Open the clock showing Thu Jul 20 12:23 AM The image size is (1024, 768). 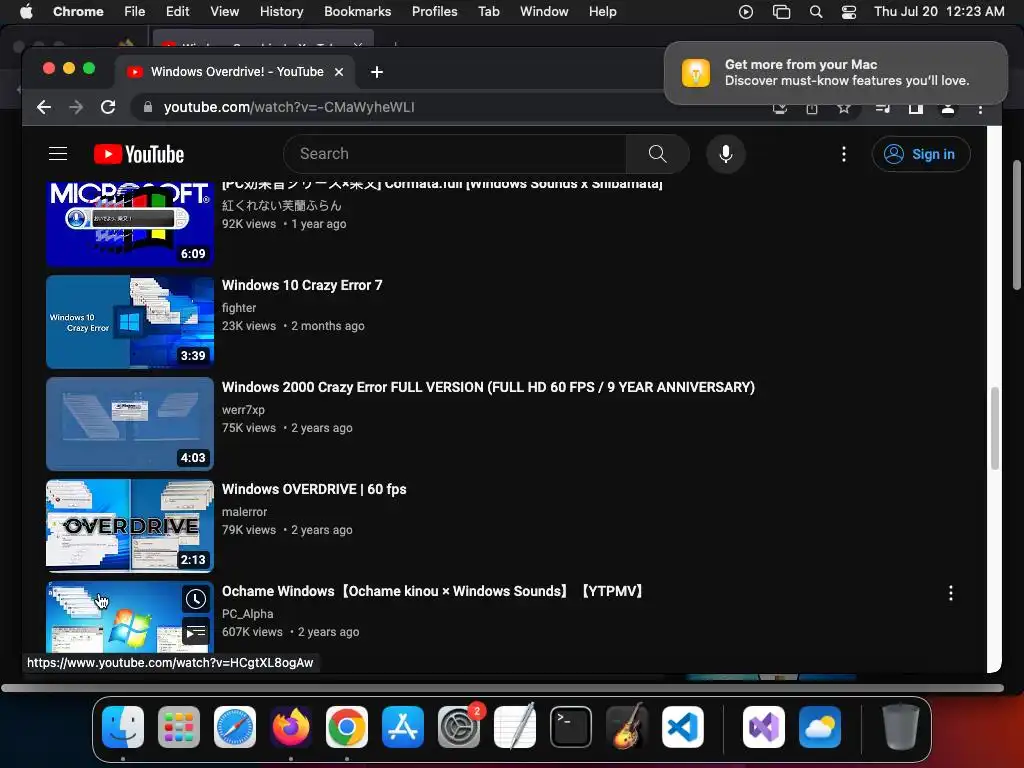coord(939,12)
